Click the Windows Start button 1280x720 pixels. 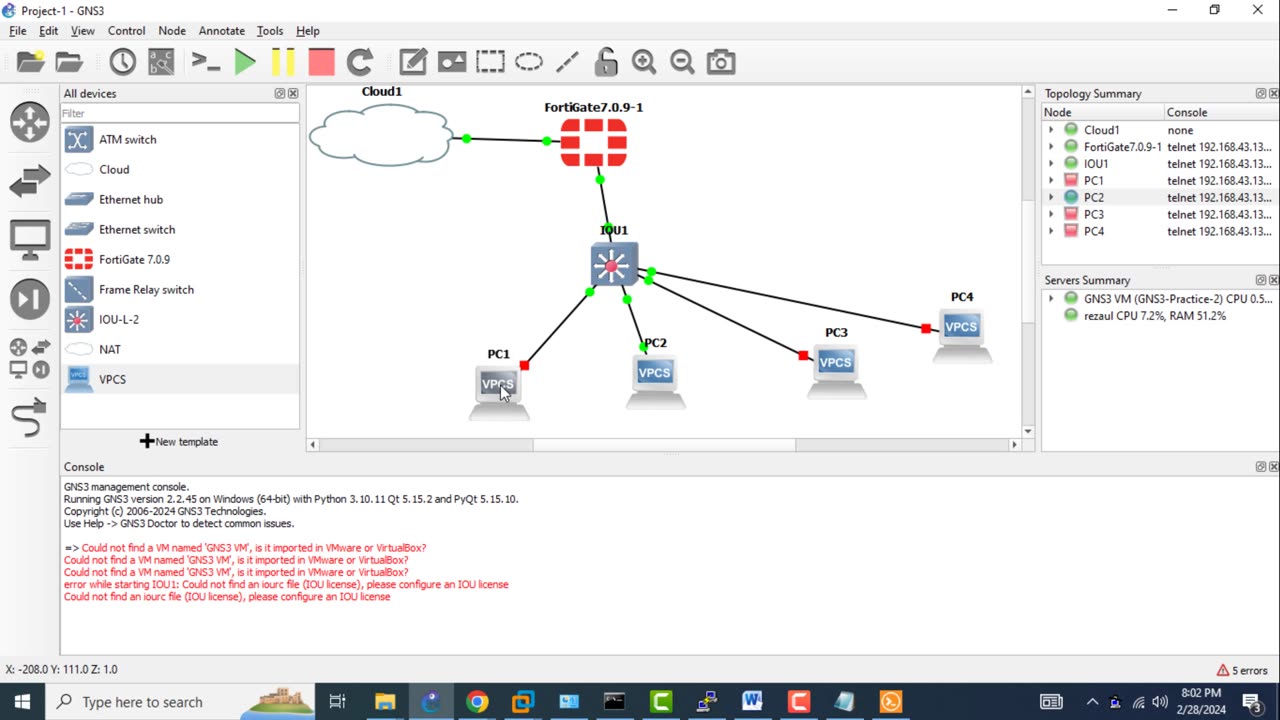click(x=22, y=702)
